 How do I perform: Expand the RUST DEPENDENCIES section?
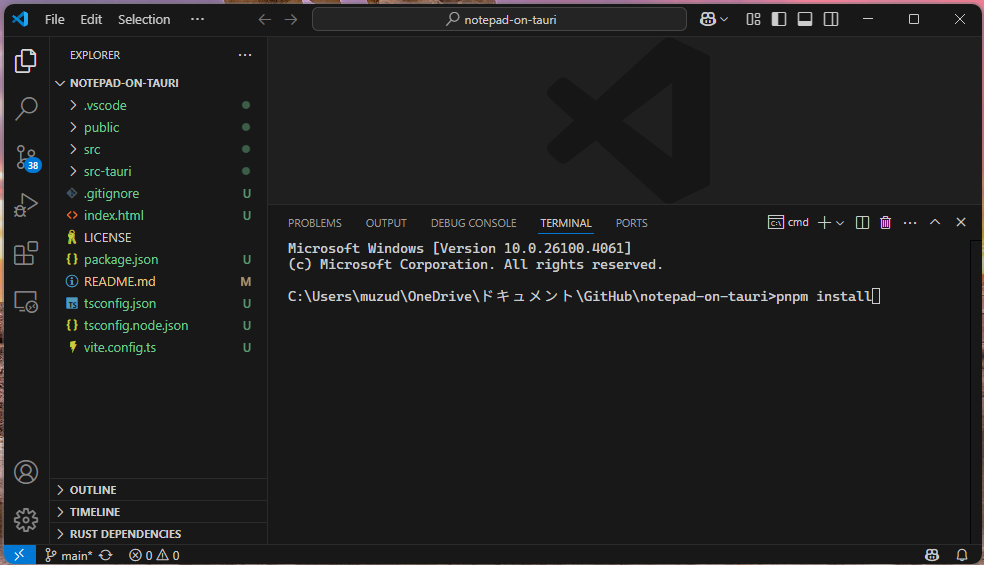158,534
